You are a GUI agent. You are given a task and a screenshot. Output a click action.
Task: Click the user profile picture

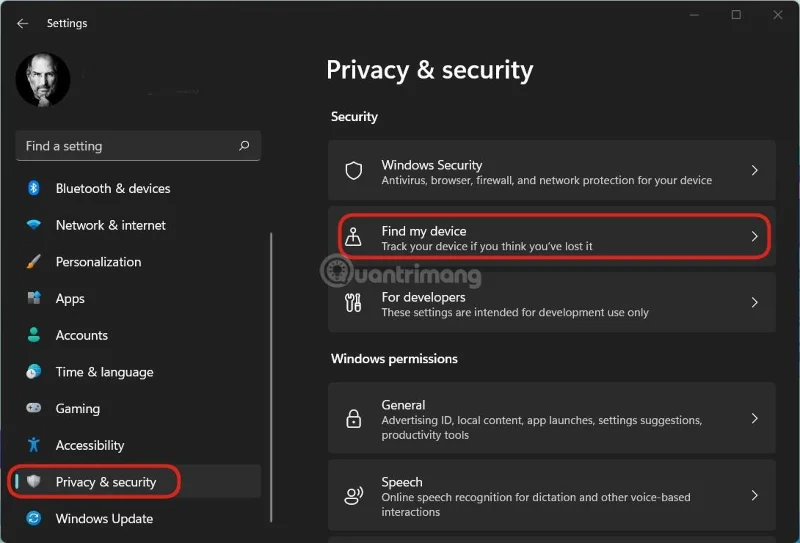click(43, 80)
